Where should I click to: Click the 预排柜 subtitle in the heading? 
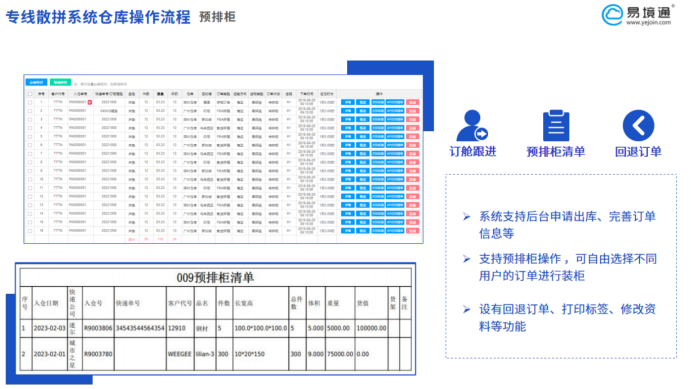(217, 17)
